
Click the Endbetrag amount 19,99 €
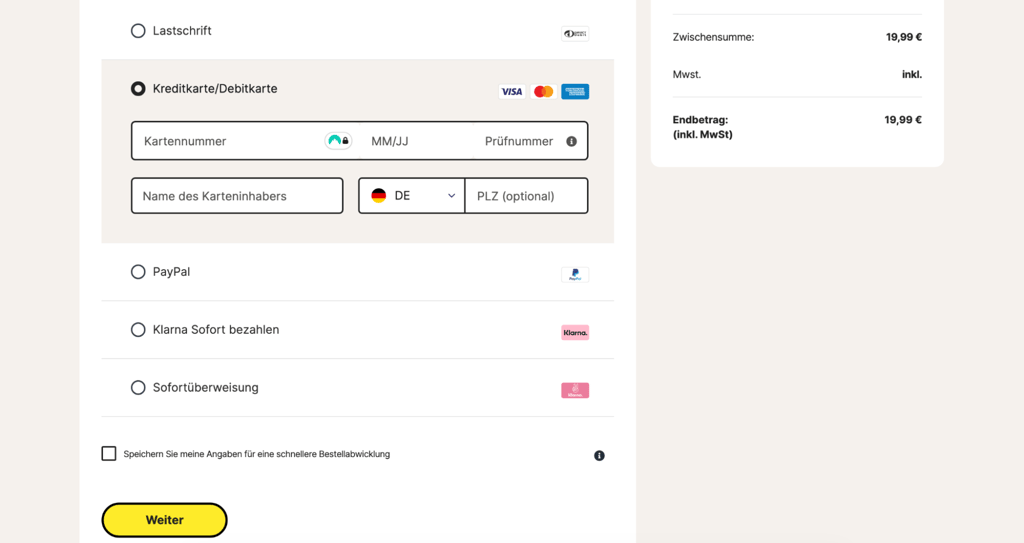click(903, 120)
